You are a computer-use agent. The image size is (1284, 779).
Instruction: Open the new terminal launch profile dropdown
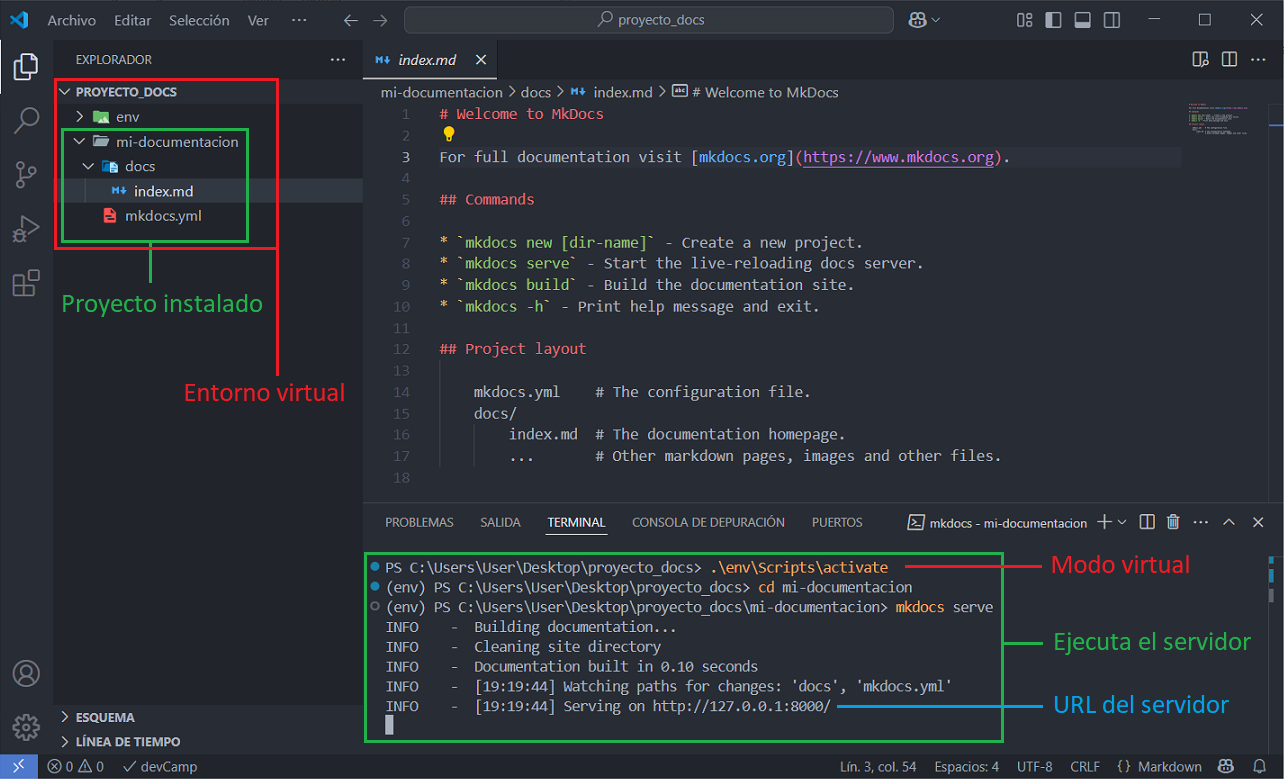(x=1122, y=522)
